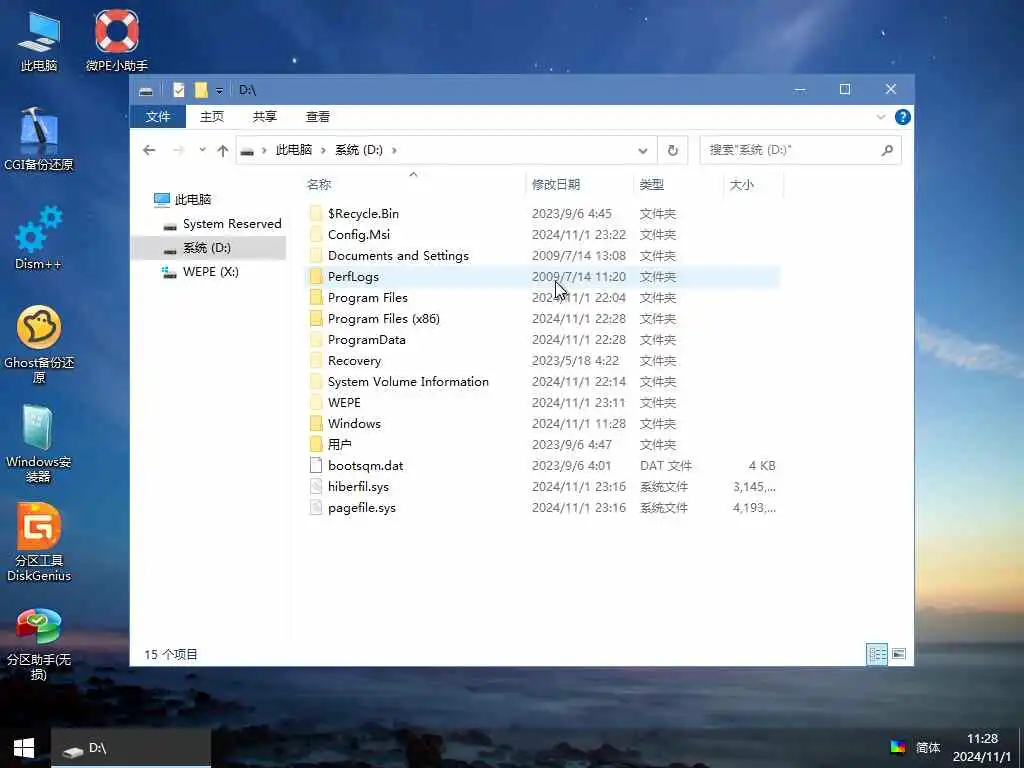Select System Volume Information folder
The width and height of the screenshot is (1024, 768).
coord(408,381)
